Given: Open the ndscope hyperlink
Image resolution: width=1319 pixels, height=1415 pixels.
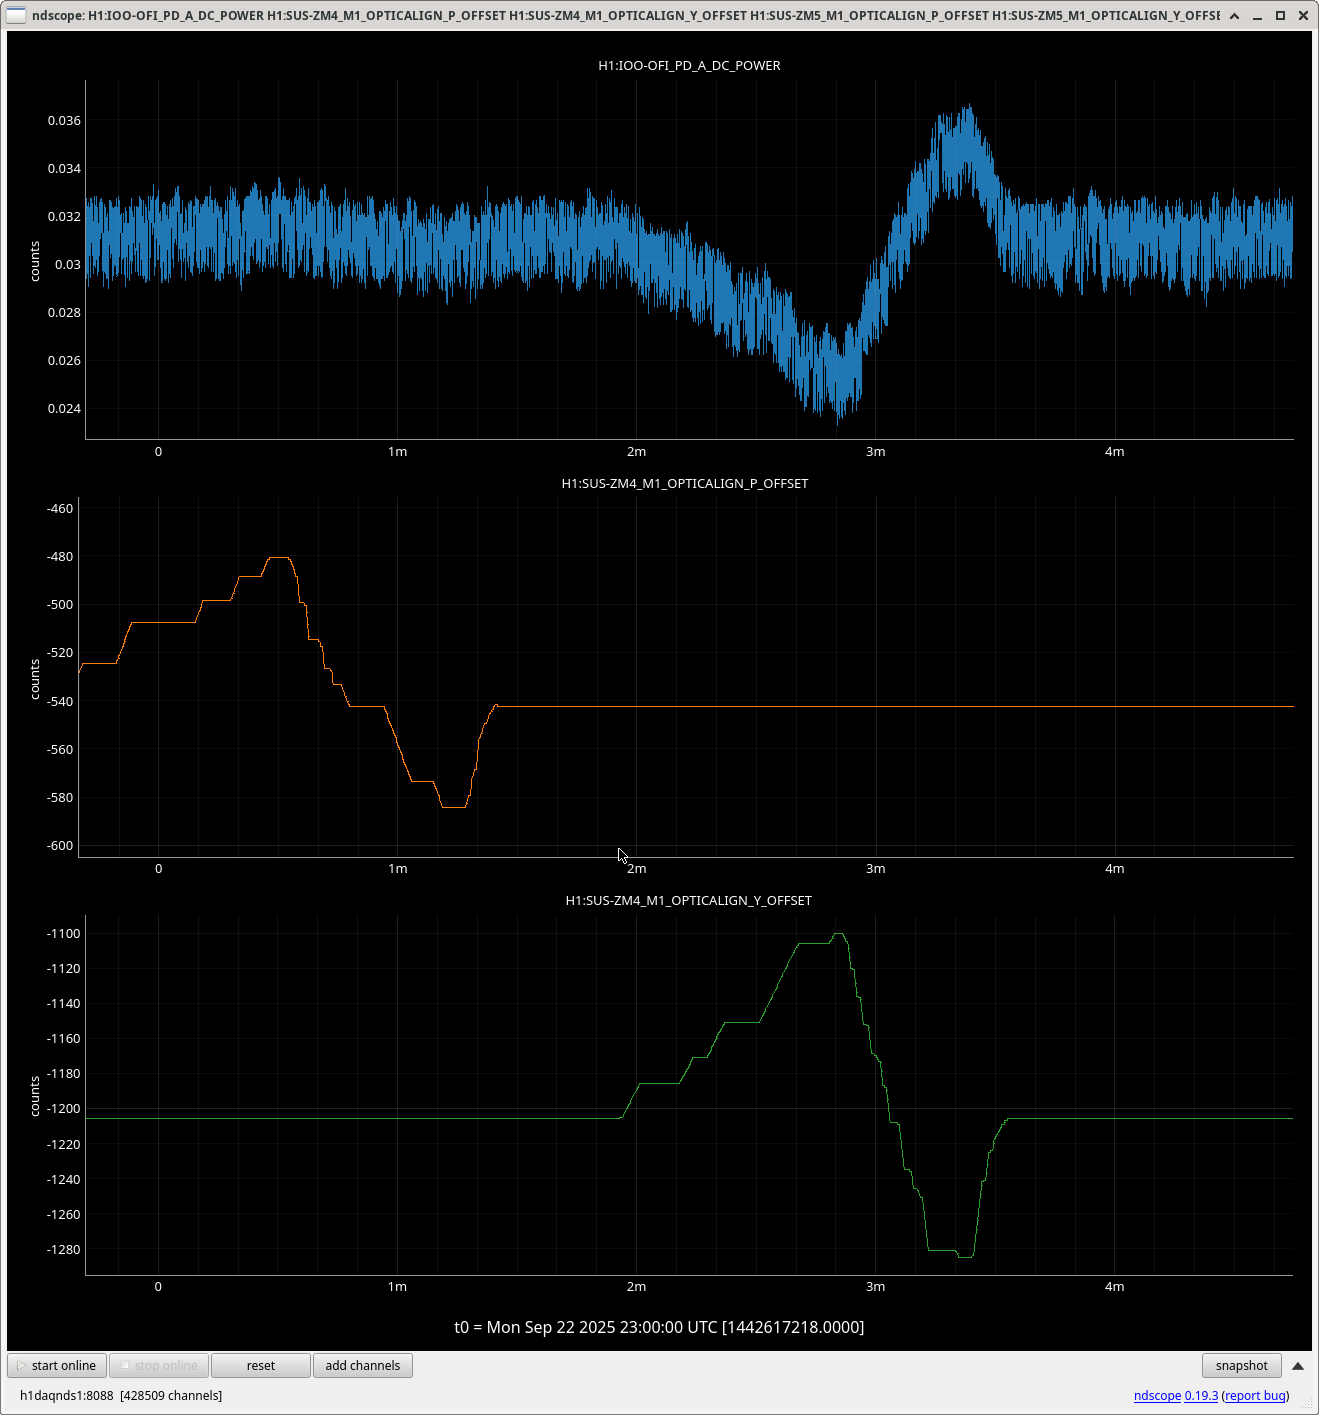Looking at the screenshot, I should pos(1157,1396).
